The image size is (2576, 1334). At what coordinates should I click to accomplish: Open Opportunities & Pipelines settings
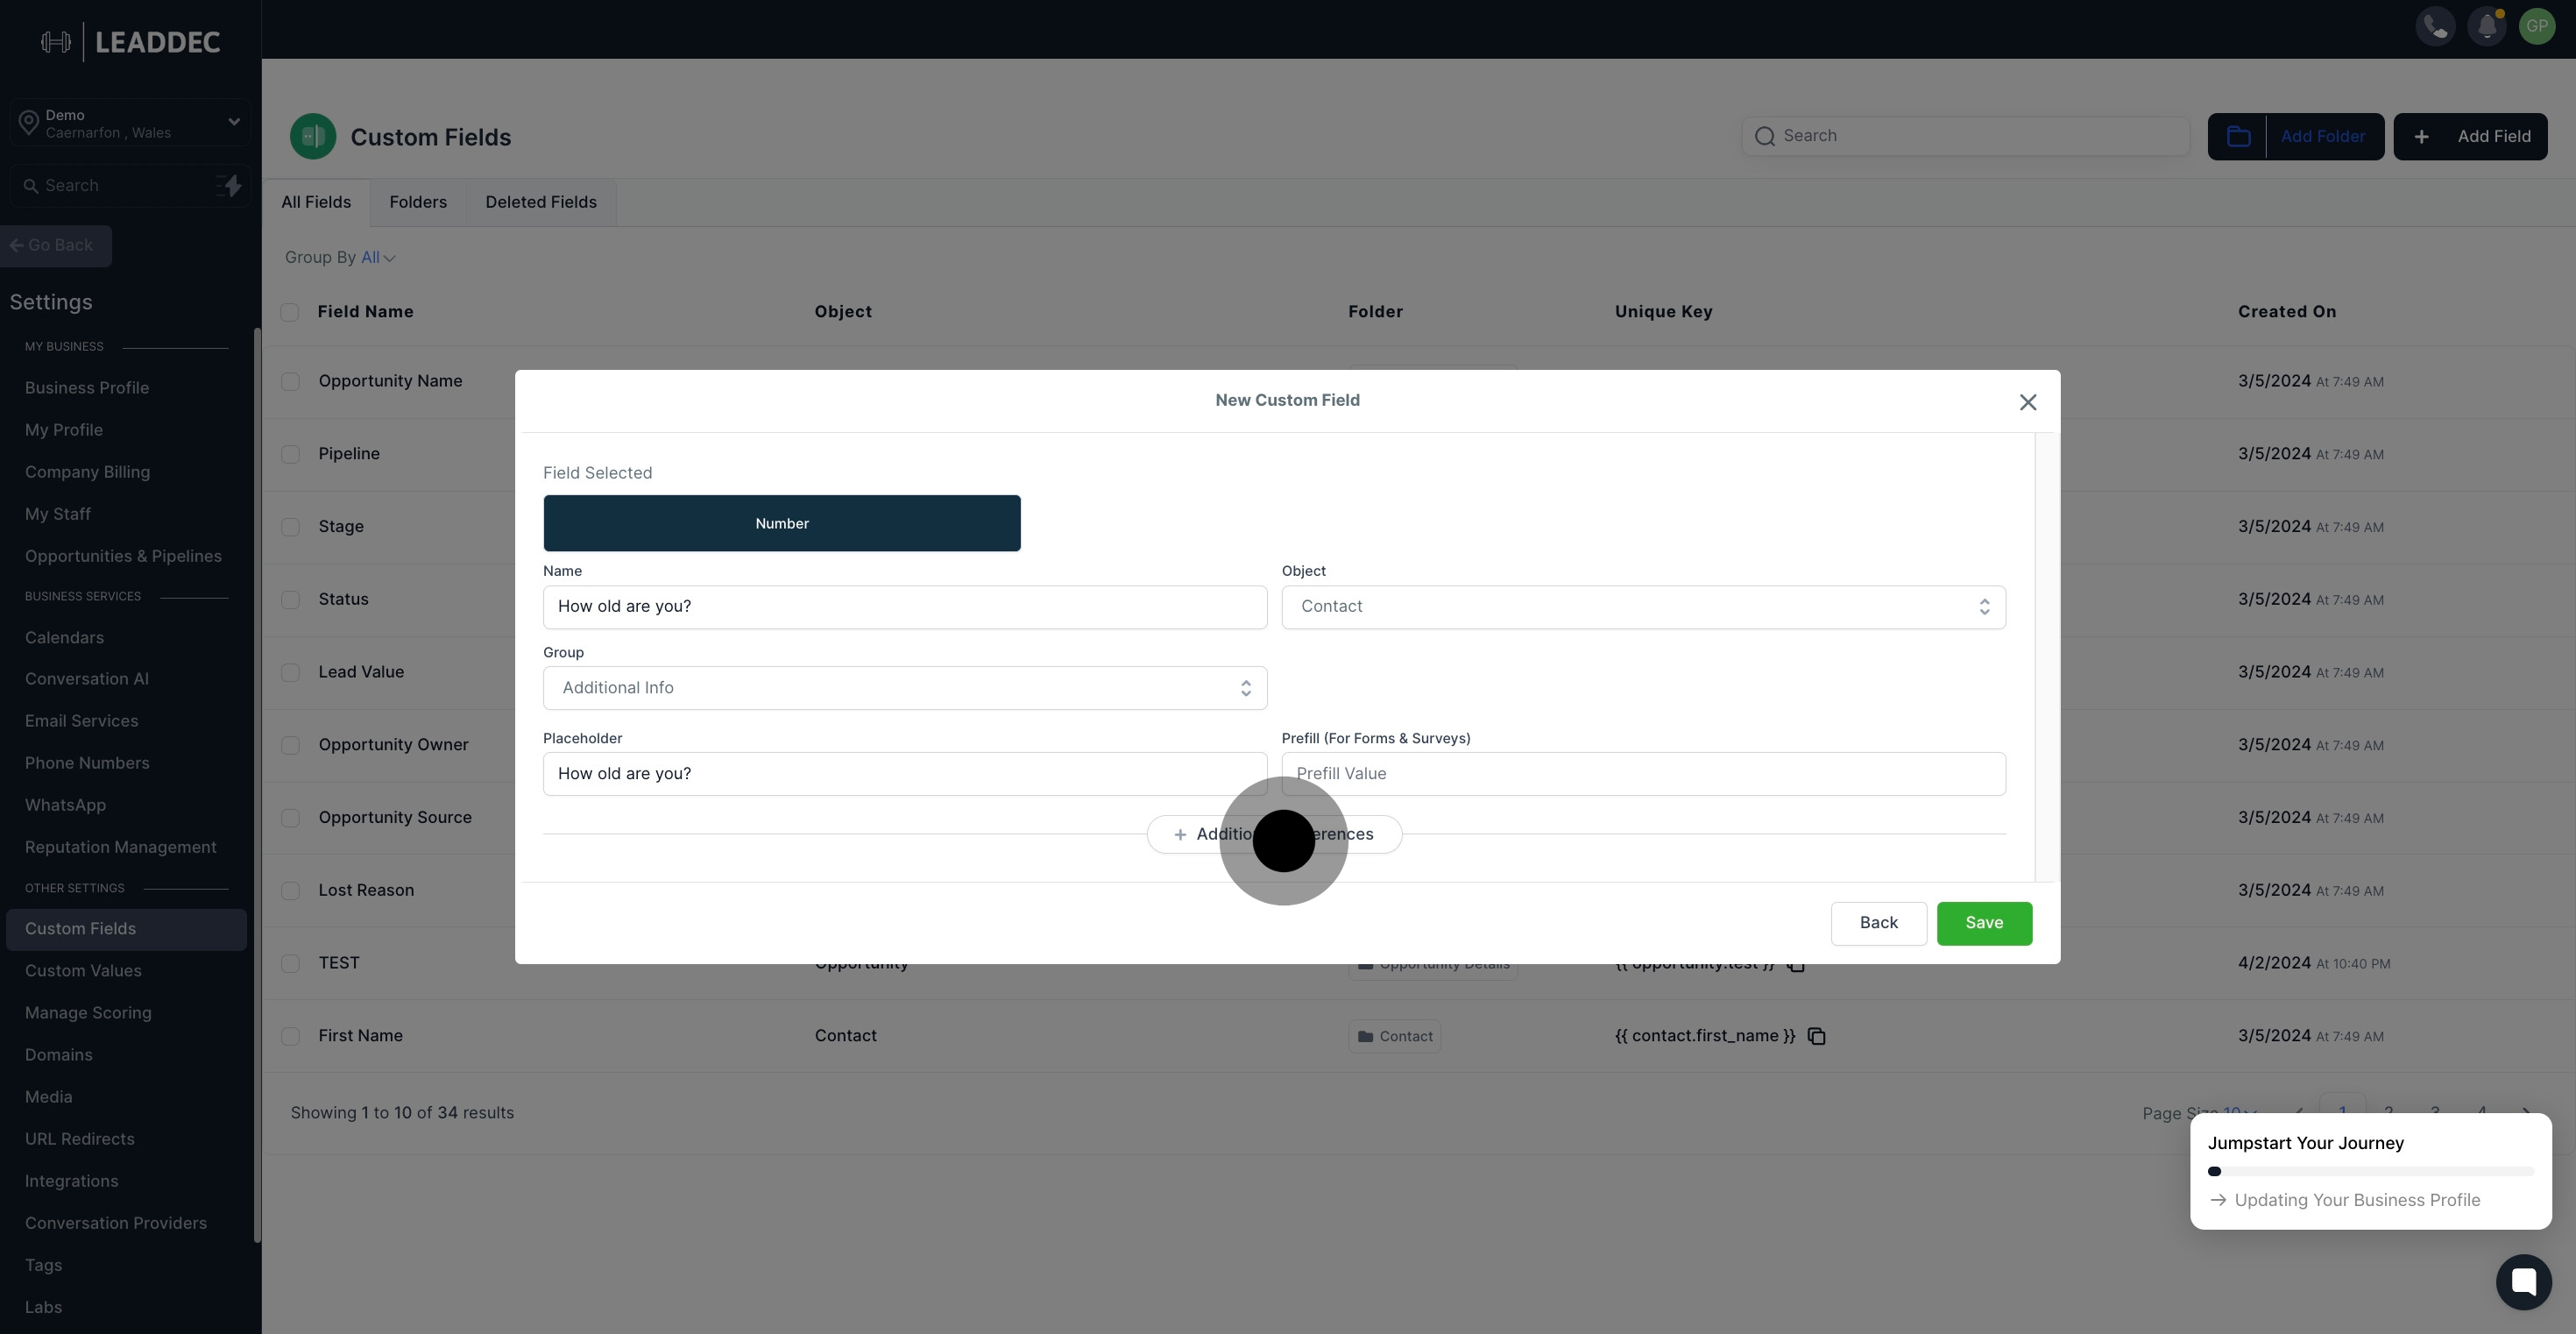[123, 556]
